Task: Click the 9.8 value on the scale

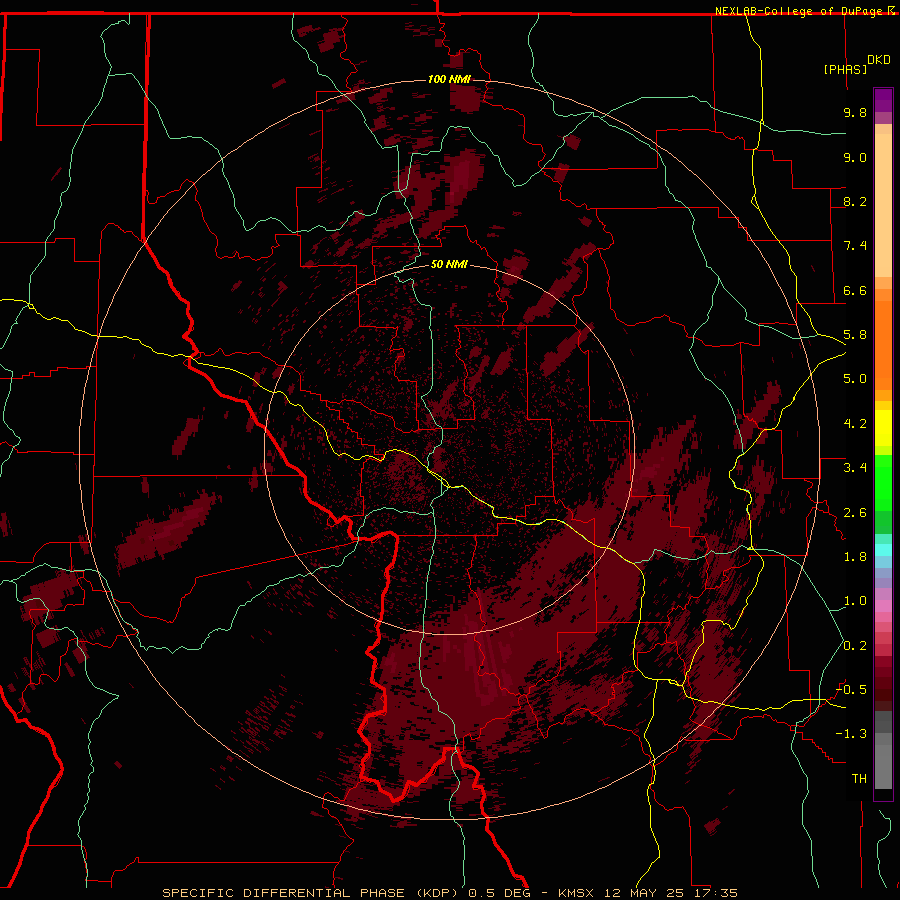Action: [x=855, y=113]
